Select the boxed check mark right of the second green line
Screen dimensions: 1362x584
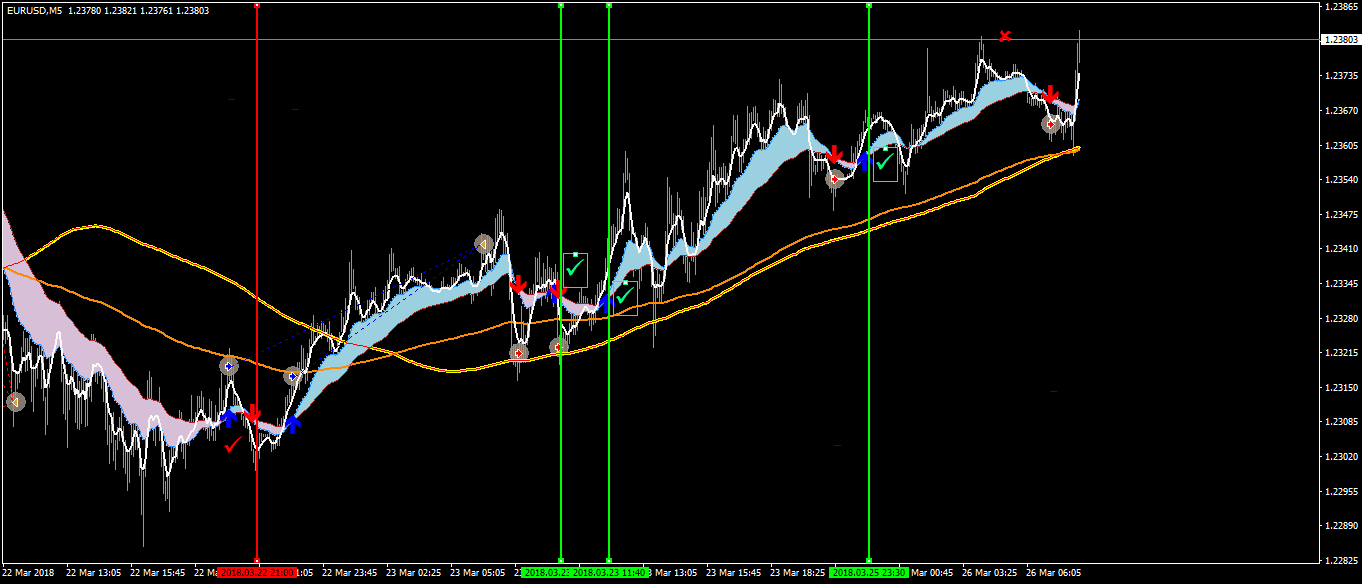click(625, 297)
